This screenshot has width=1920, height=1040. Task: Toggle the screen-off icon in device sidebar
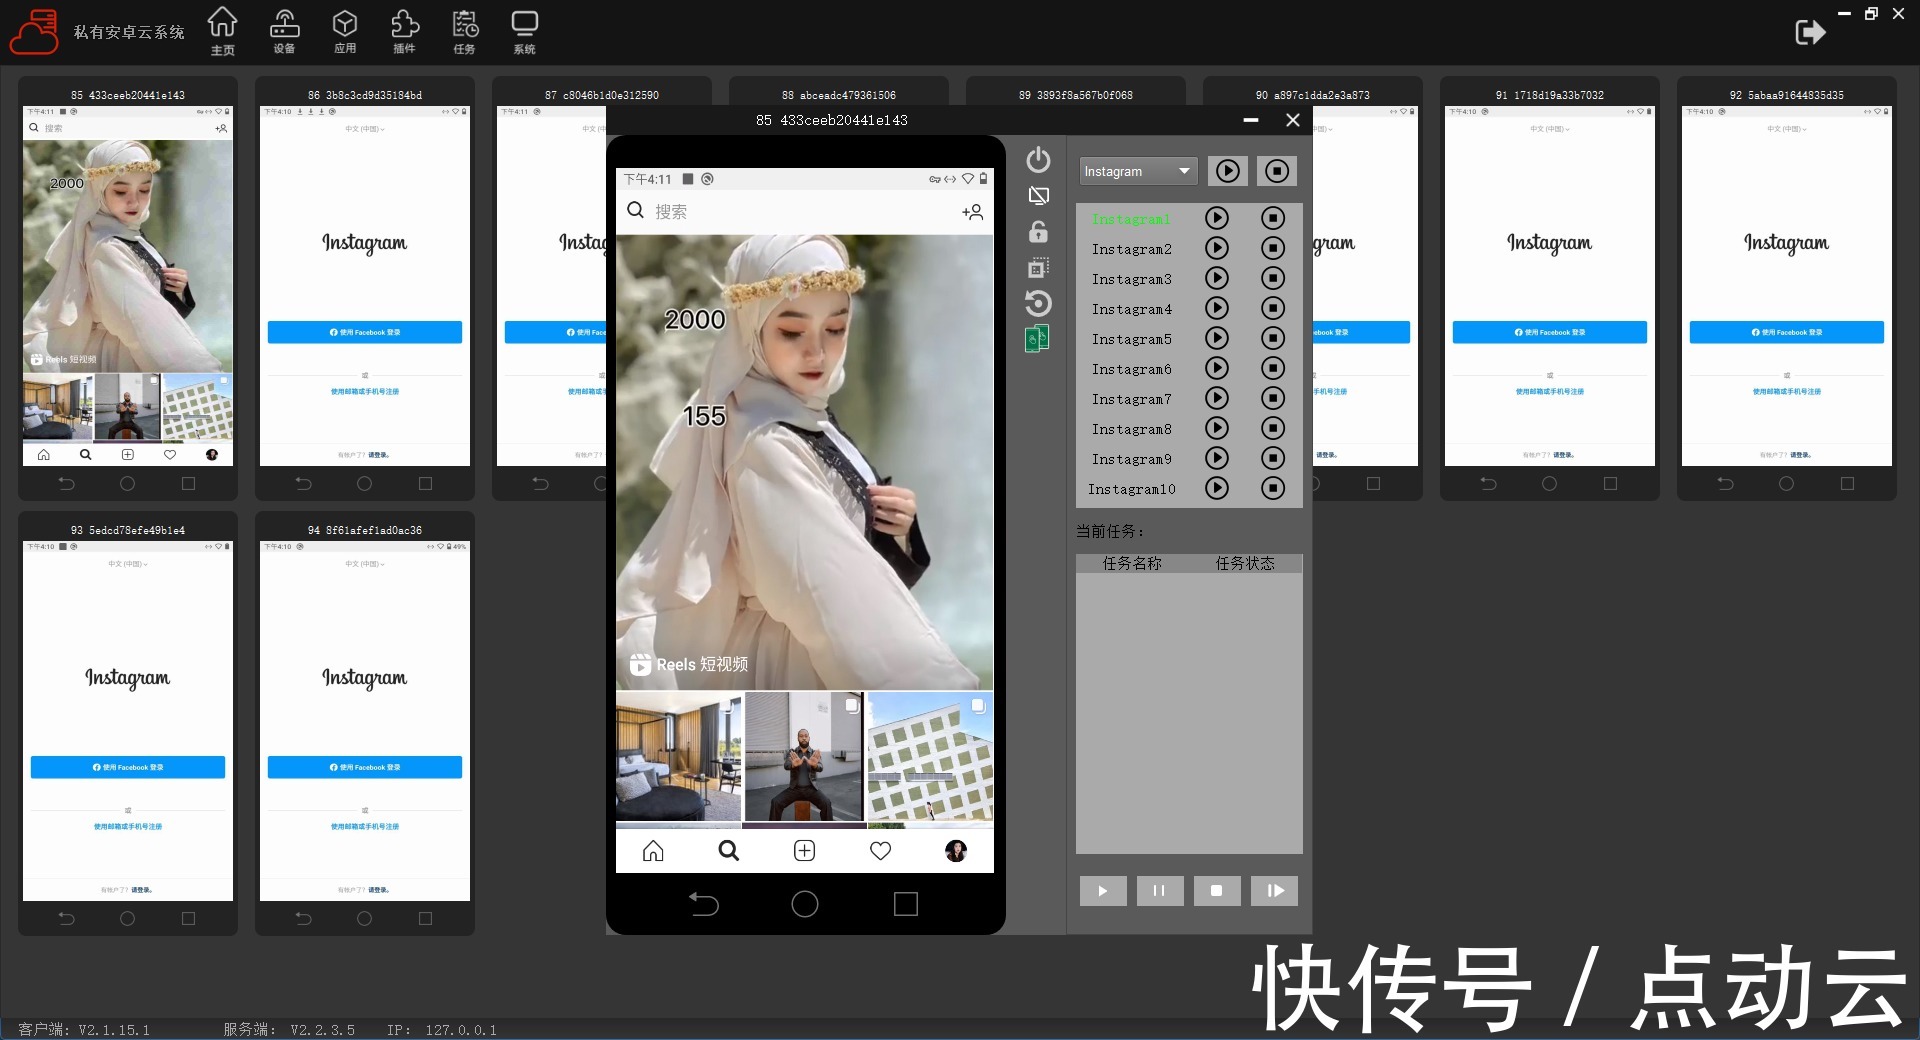click(1039, 196)
